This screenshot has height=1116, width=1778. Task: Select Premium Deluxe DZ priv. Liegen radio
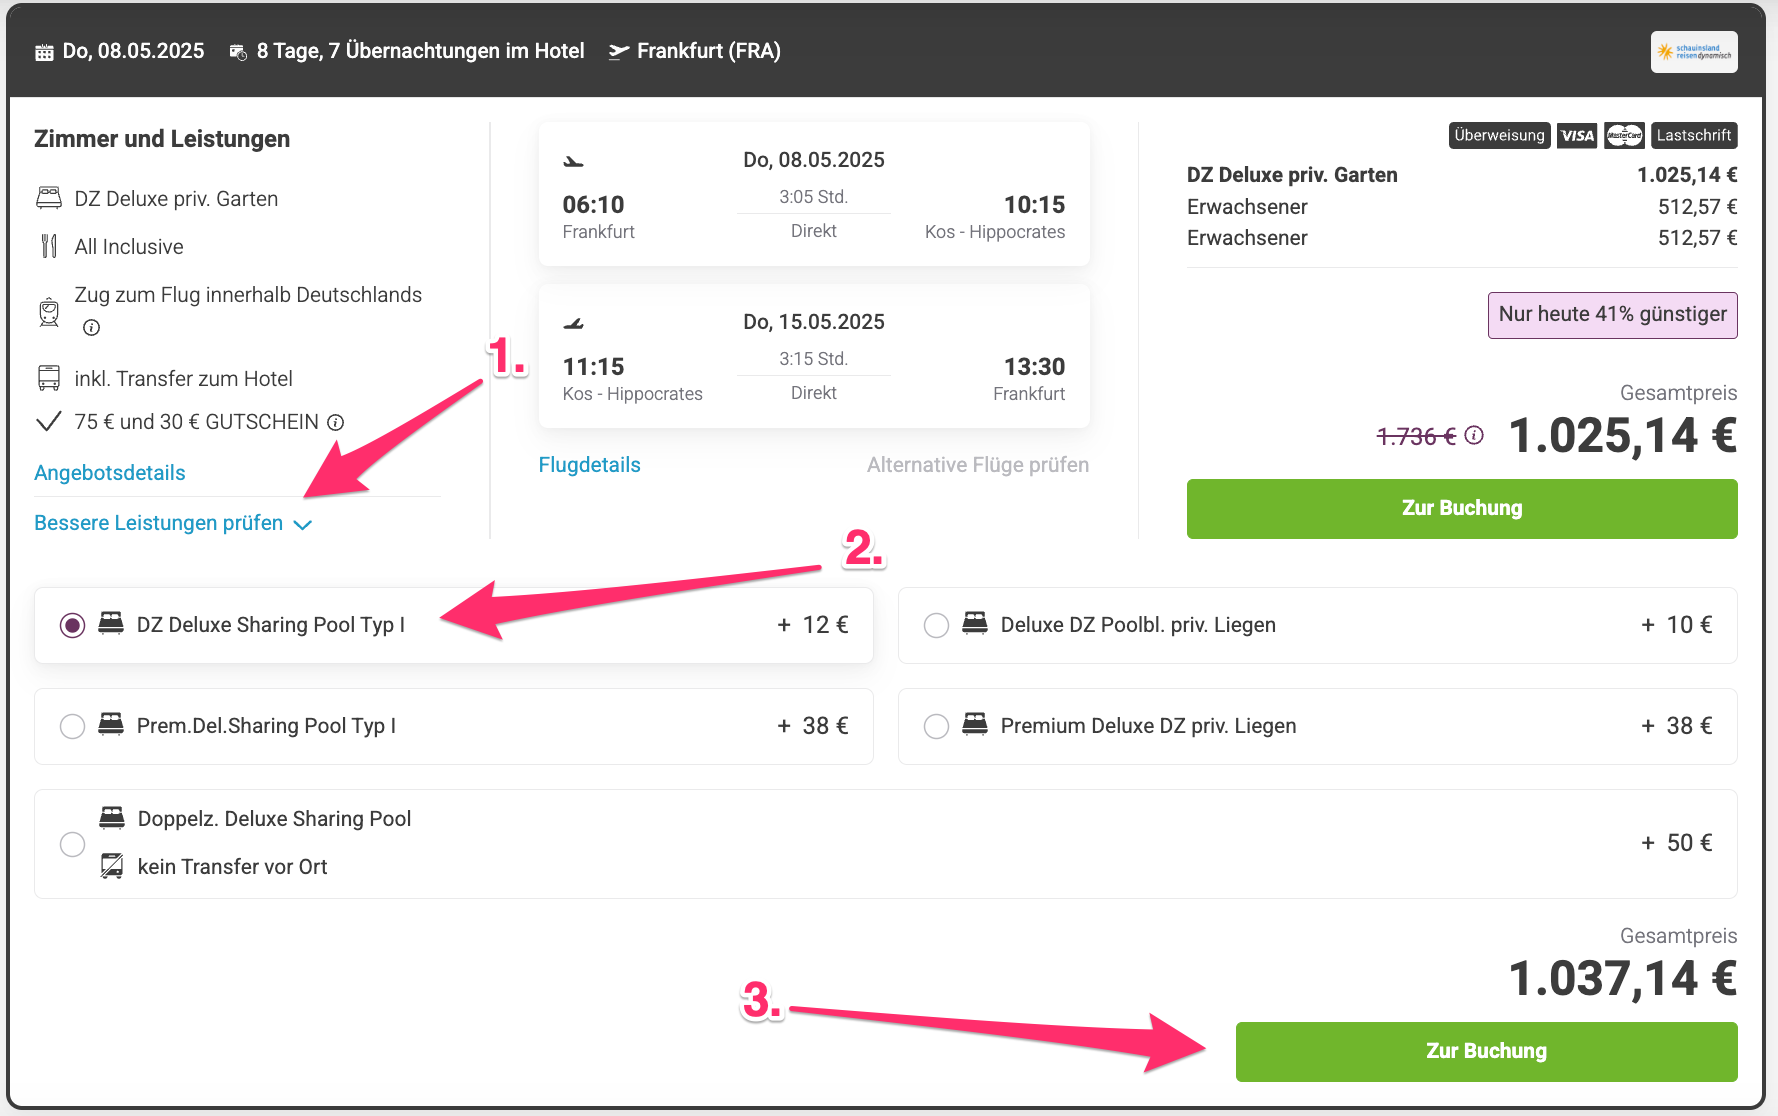pos(936,726)
